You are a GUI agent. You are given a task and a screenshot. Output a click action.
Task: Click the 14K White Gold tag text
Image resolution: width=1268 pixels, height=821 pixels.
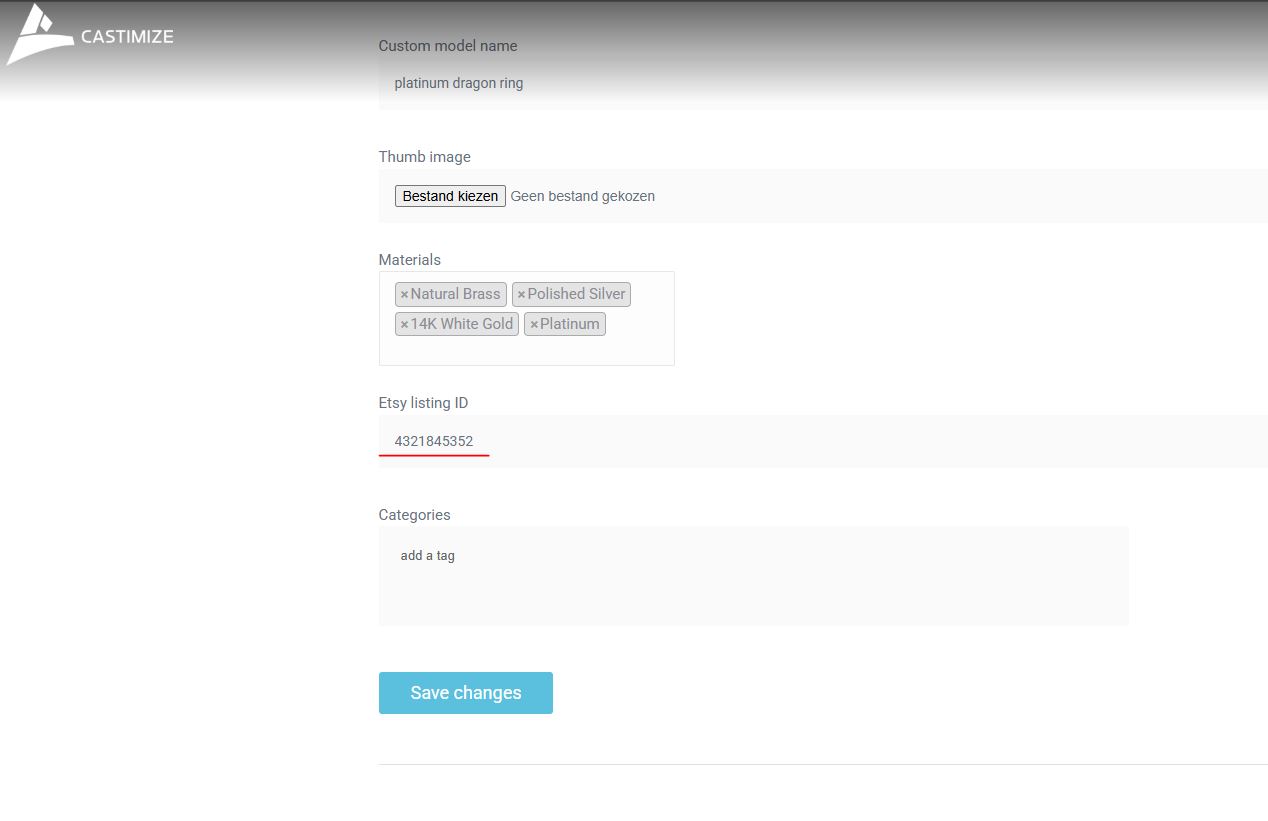(x=462, y=324)
